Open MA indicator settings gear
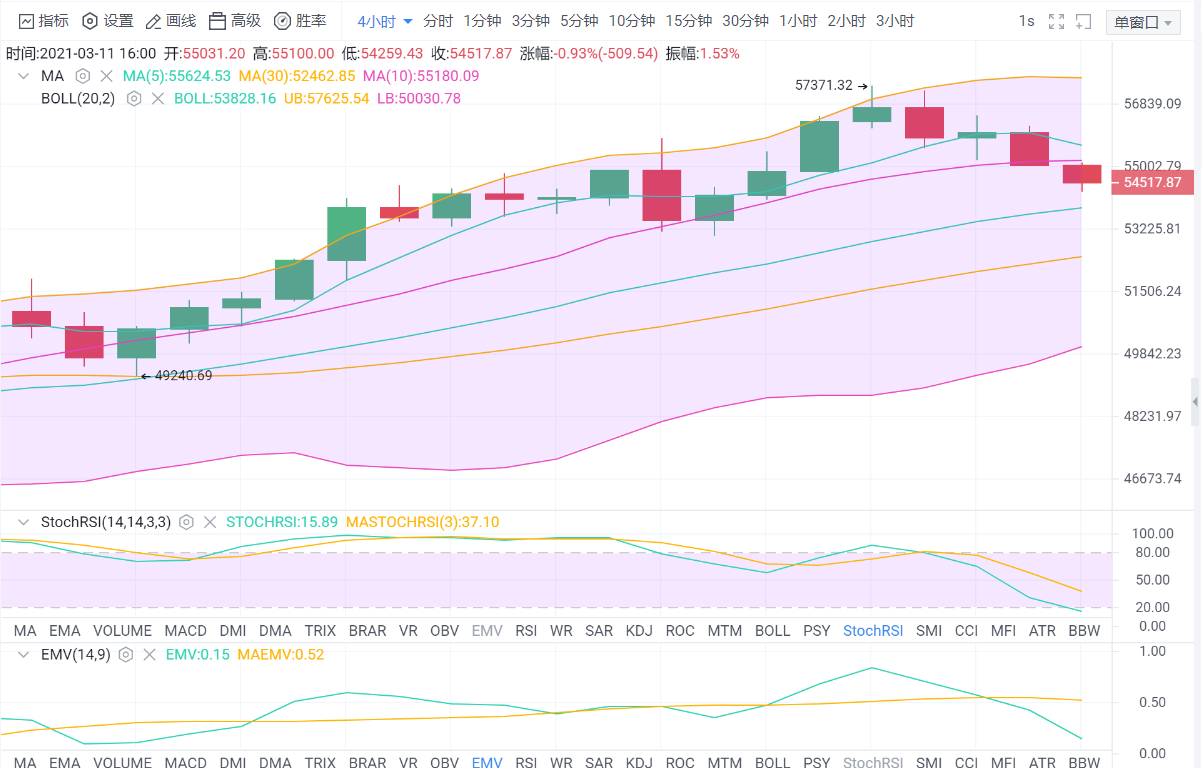The height and width of the screenshot is (768, 1202). click(83, 76)
